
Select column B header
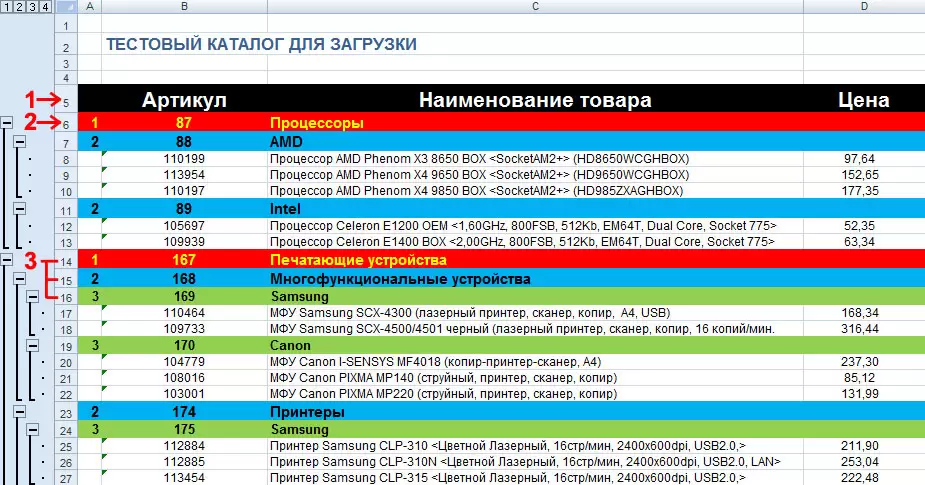(x=184, y=8)
